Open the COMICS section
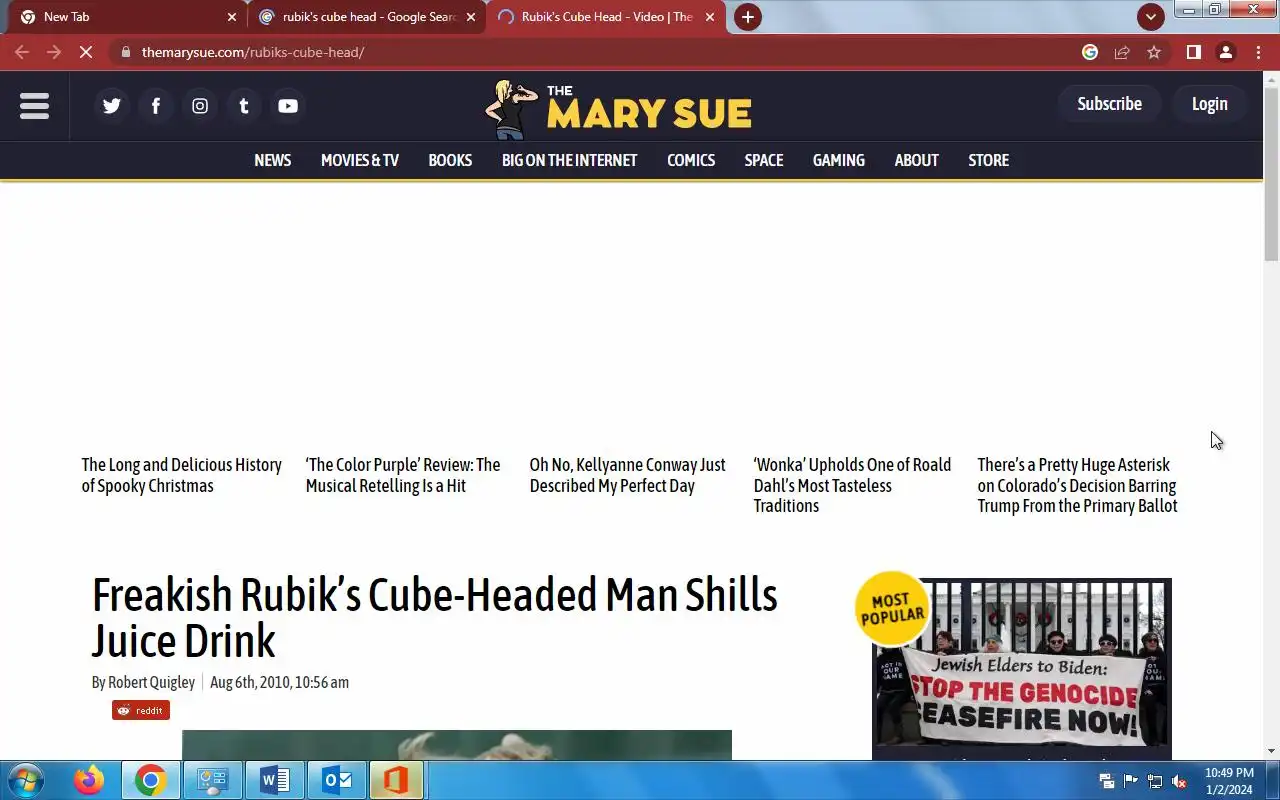The image size is (1280, 800). [691, 160]
